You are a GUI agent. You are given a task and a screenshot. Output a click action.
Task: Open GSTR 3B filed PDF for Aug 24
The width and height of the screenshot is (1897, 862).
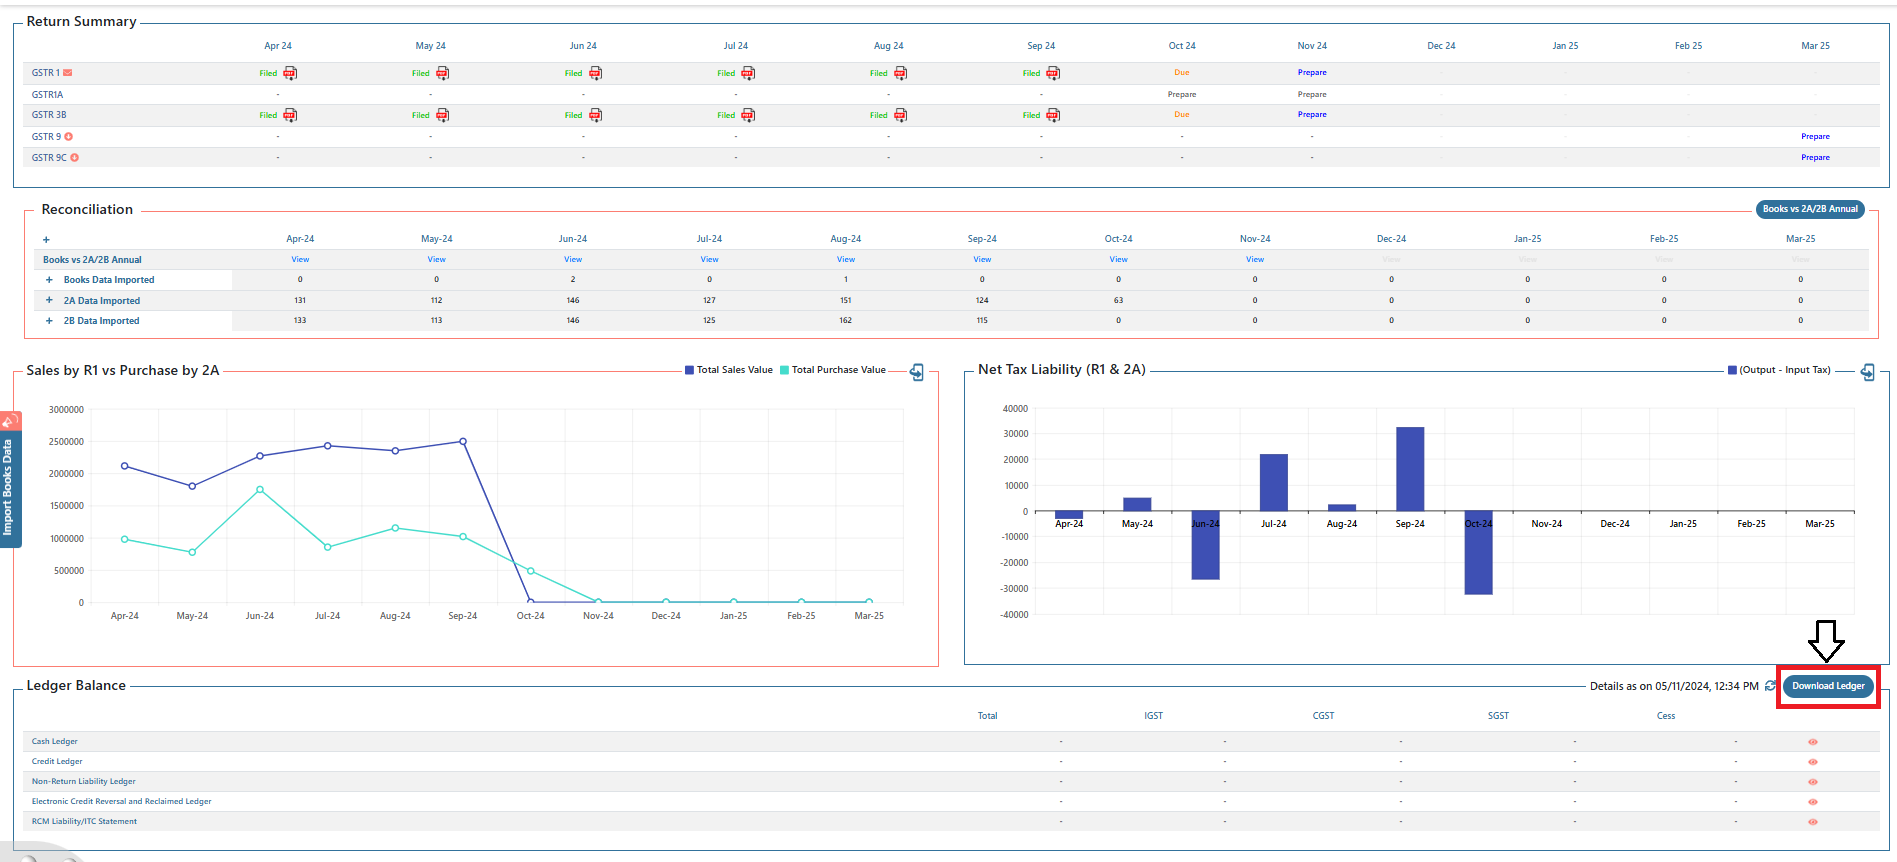(x=900, y=115)
